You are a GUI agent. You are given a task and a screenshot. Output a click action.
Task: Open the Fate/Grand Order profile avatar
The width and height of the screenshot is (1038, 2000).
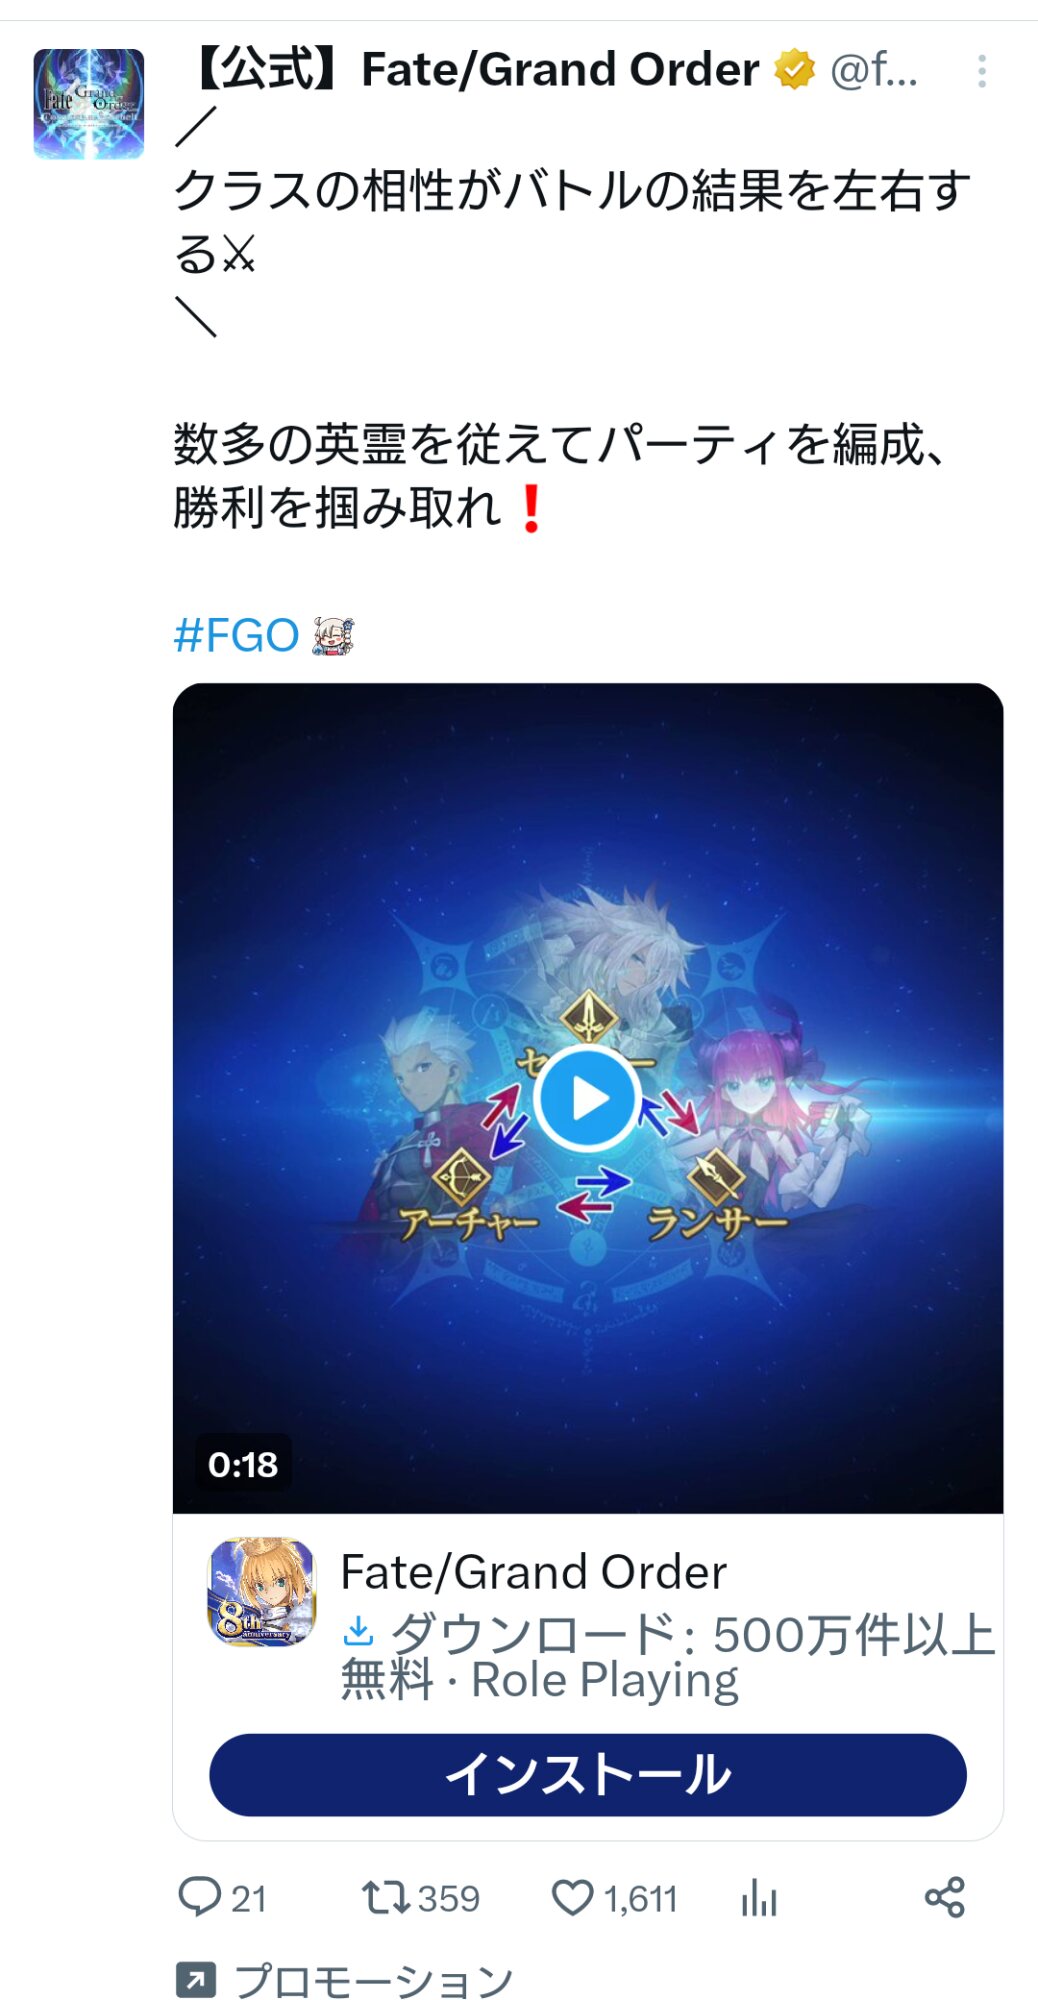click(88, 104)
